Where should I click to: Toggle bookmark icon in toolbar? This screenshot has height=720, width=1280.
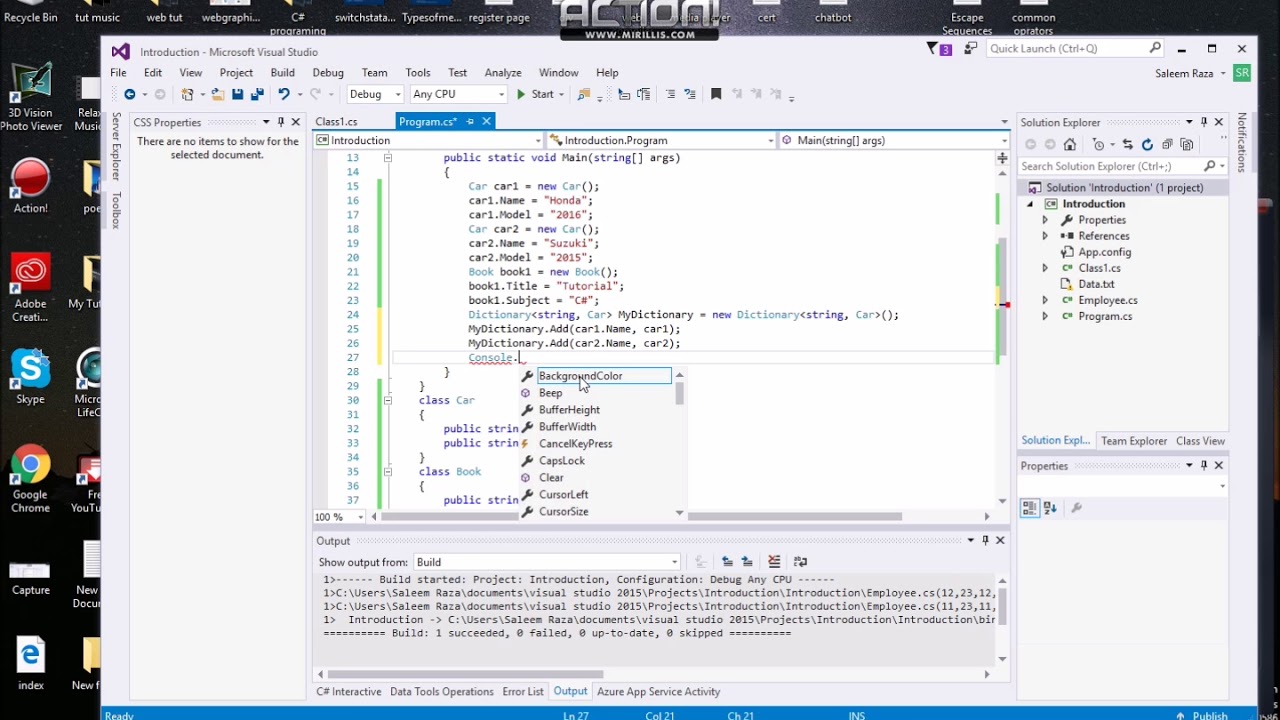[x=716, y=94]
